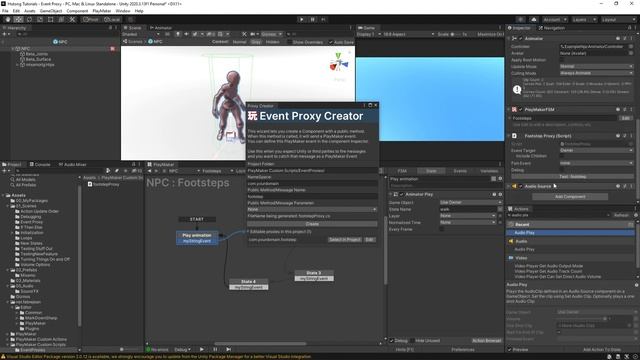This screenshot has height=360, width=640.
Task: Open Animator Play action settings gear
Action: coord(500,194)
